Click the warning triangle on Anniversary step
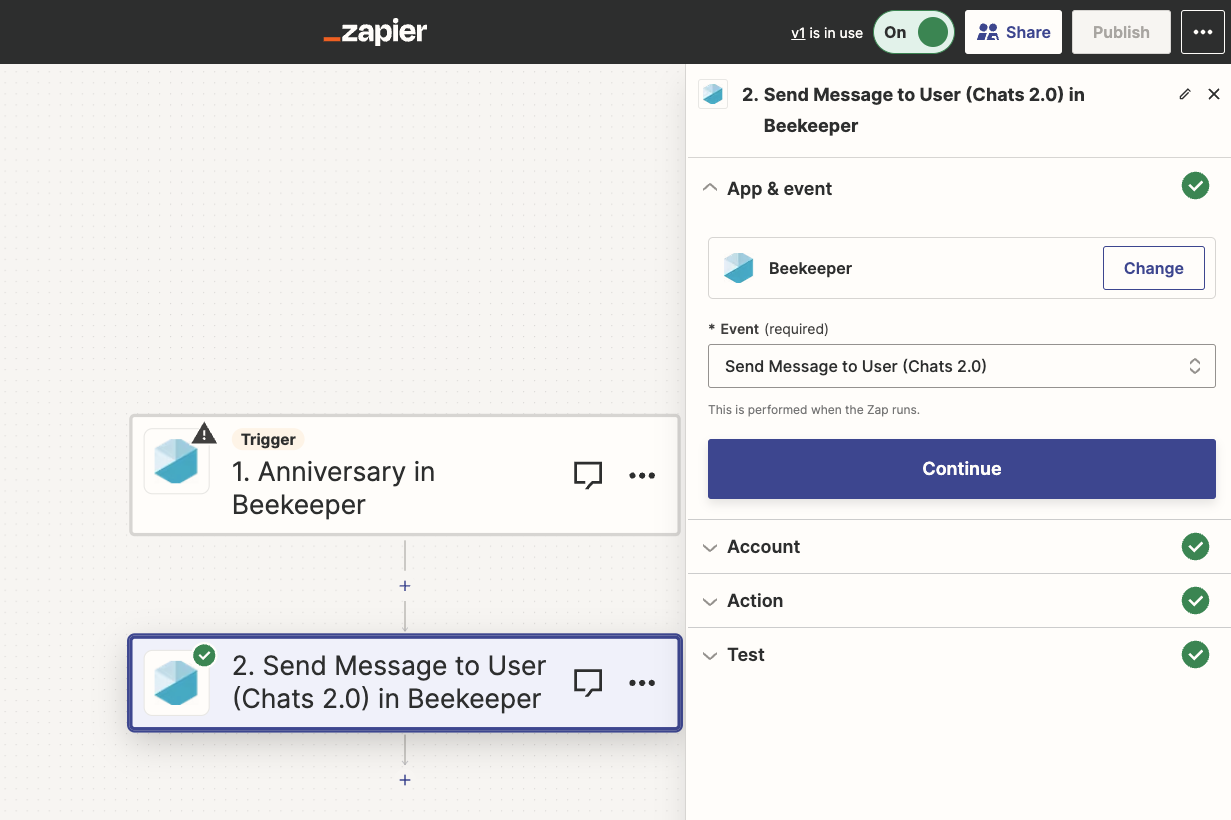Viewport: 1231px width, 820px height. click(204, 433)
